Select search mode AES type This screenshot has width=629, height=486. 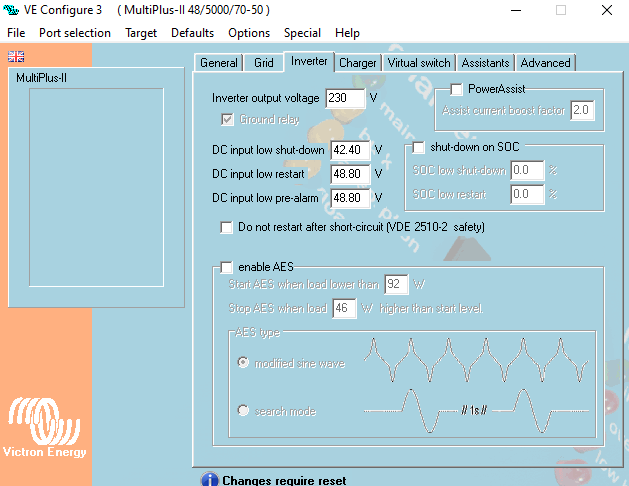pos(243,411)
